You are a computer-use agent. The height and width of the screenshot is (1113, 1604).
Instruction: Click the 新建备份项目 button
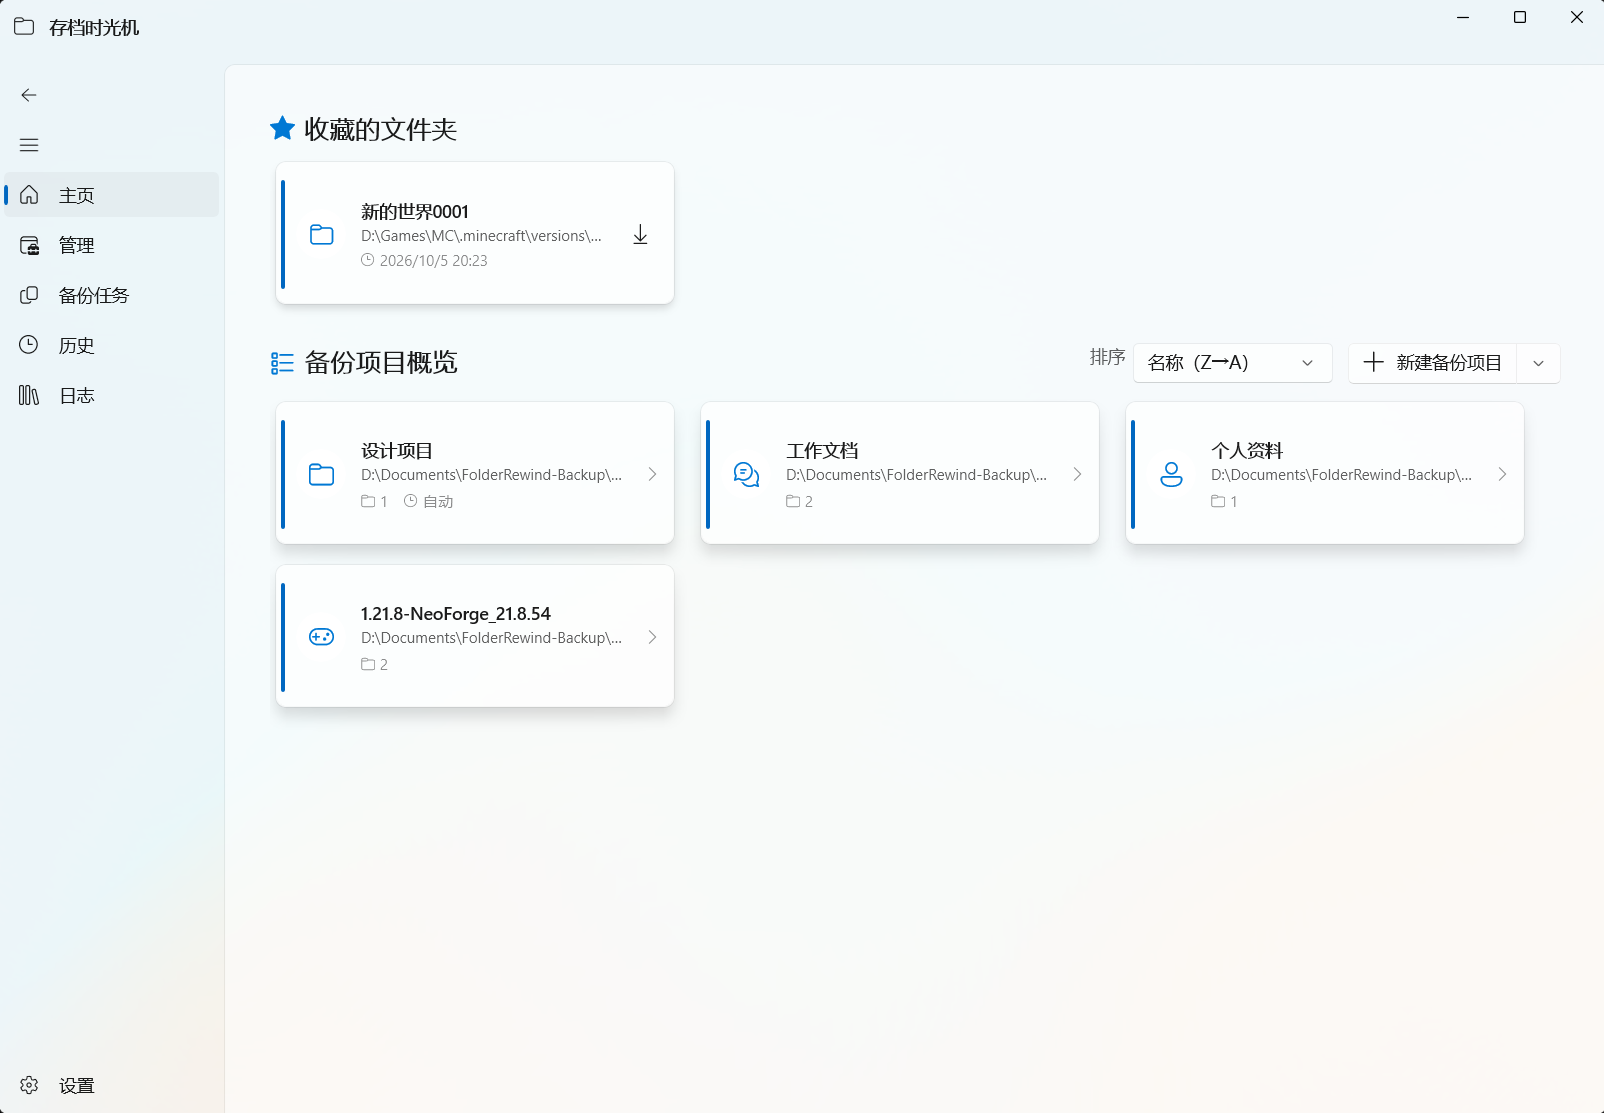[x=1433, y=363]
